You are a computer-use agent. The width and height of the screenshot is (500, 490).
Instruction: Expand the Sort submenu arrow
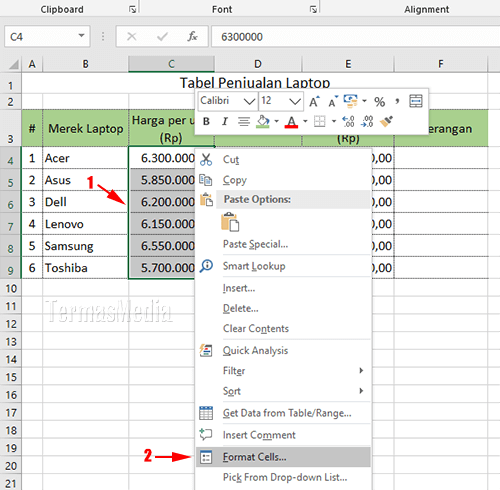361,391
